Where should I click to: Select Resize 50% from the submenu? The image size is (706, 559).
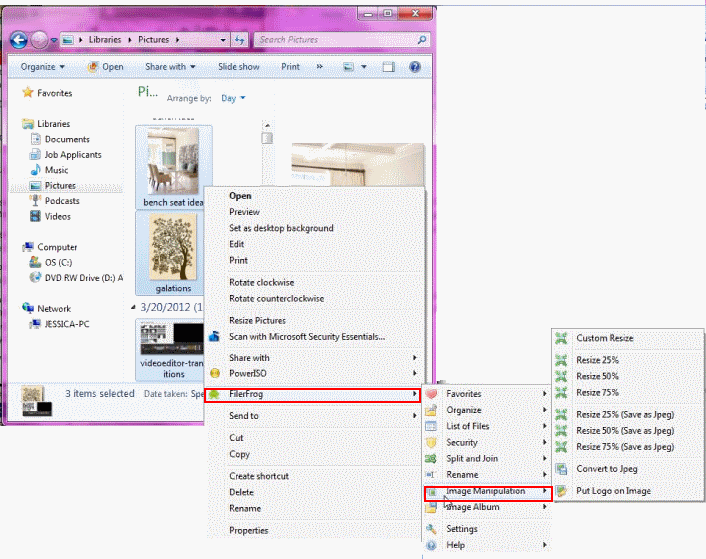coord(597,376)
